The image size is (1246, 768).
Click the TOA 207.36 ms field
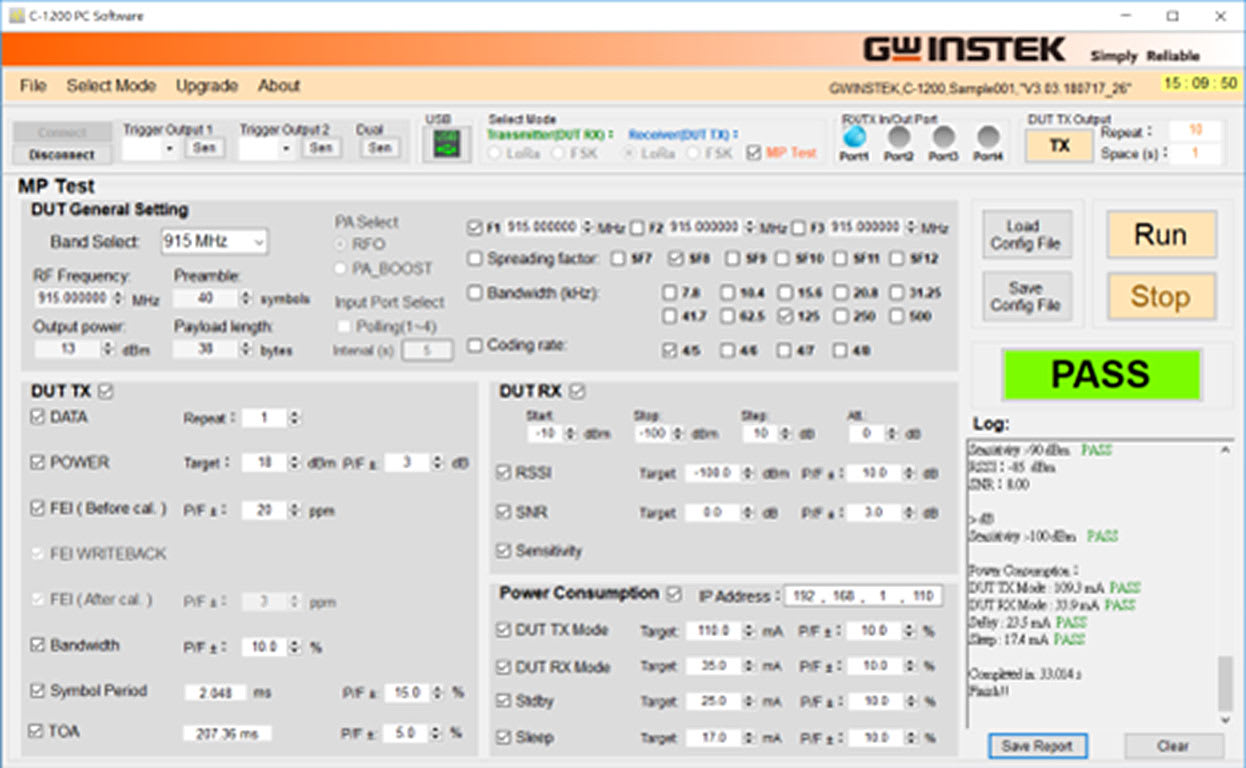[x=227, y=734]
